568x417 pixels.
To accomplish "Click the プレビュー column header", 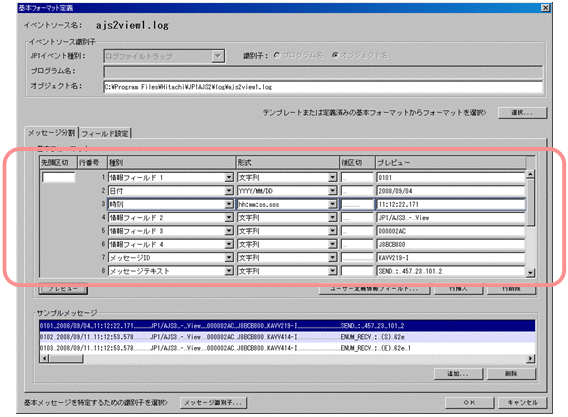I will click(451, 163).
